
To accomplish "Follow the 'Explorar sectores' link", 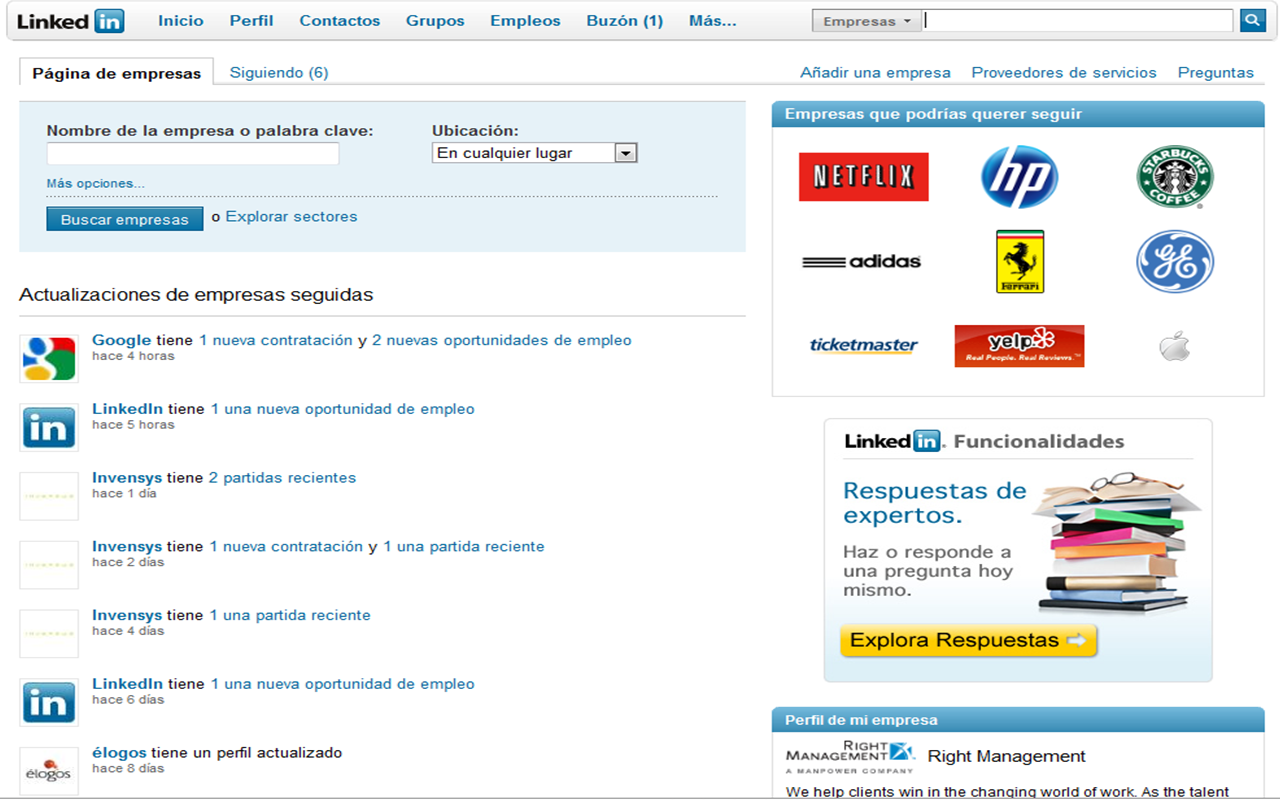I will pyautogui.click(x=291, y=217).
